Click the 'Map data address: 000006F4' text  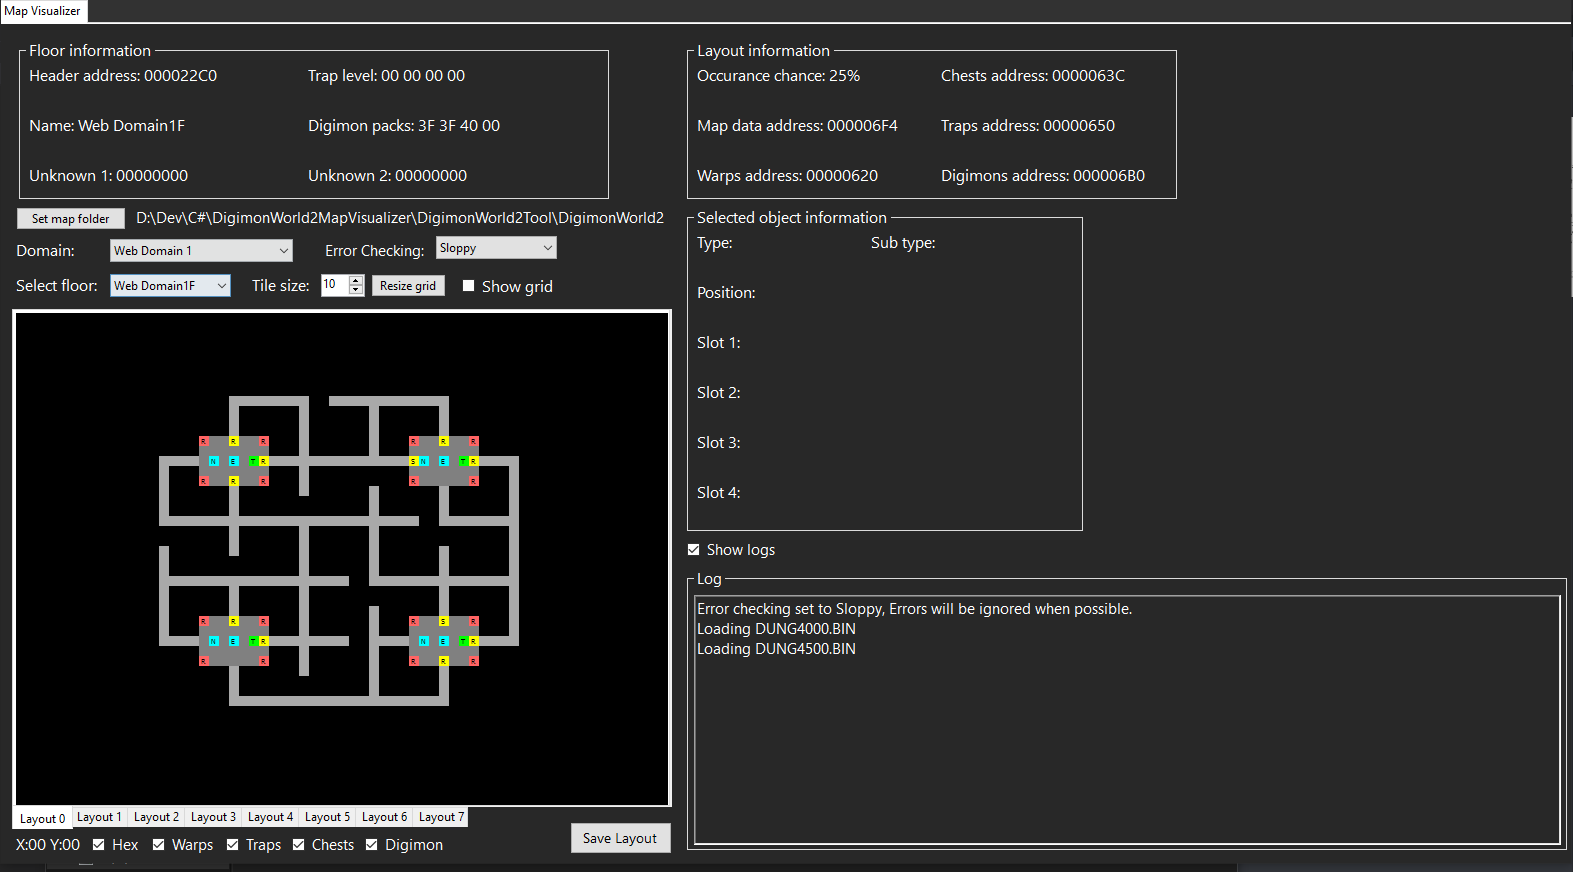pyautogui.click(x=797, y=126)
